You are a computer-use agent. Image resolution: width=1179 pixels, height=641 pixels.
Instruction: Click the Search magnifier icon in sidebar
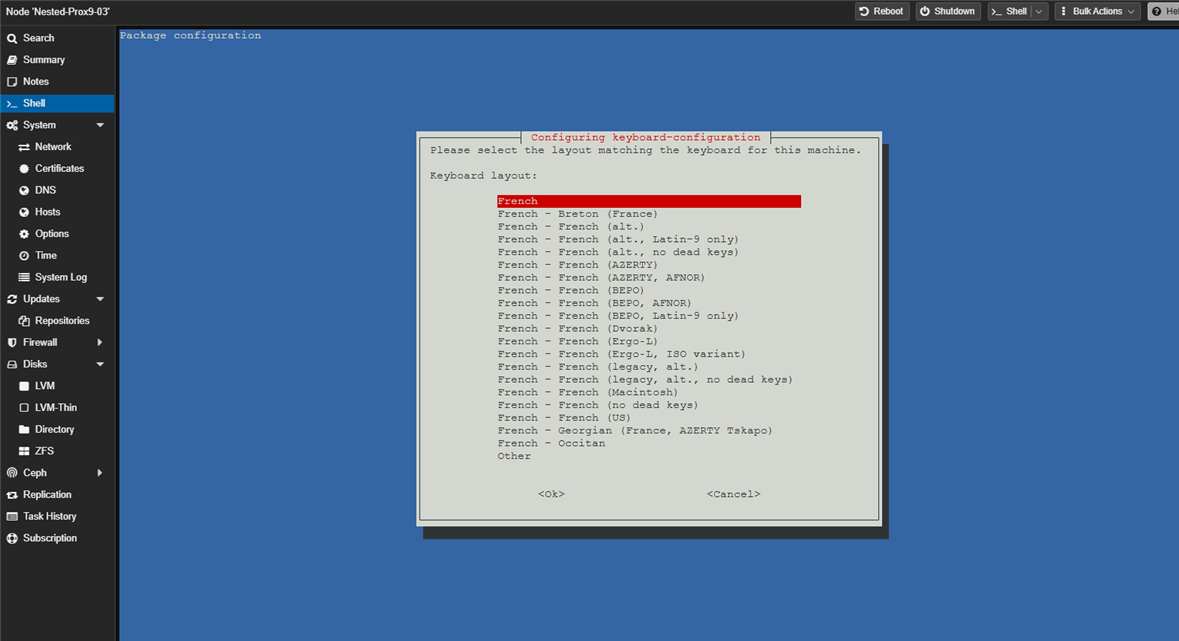[12, 38]
